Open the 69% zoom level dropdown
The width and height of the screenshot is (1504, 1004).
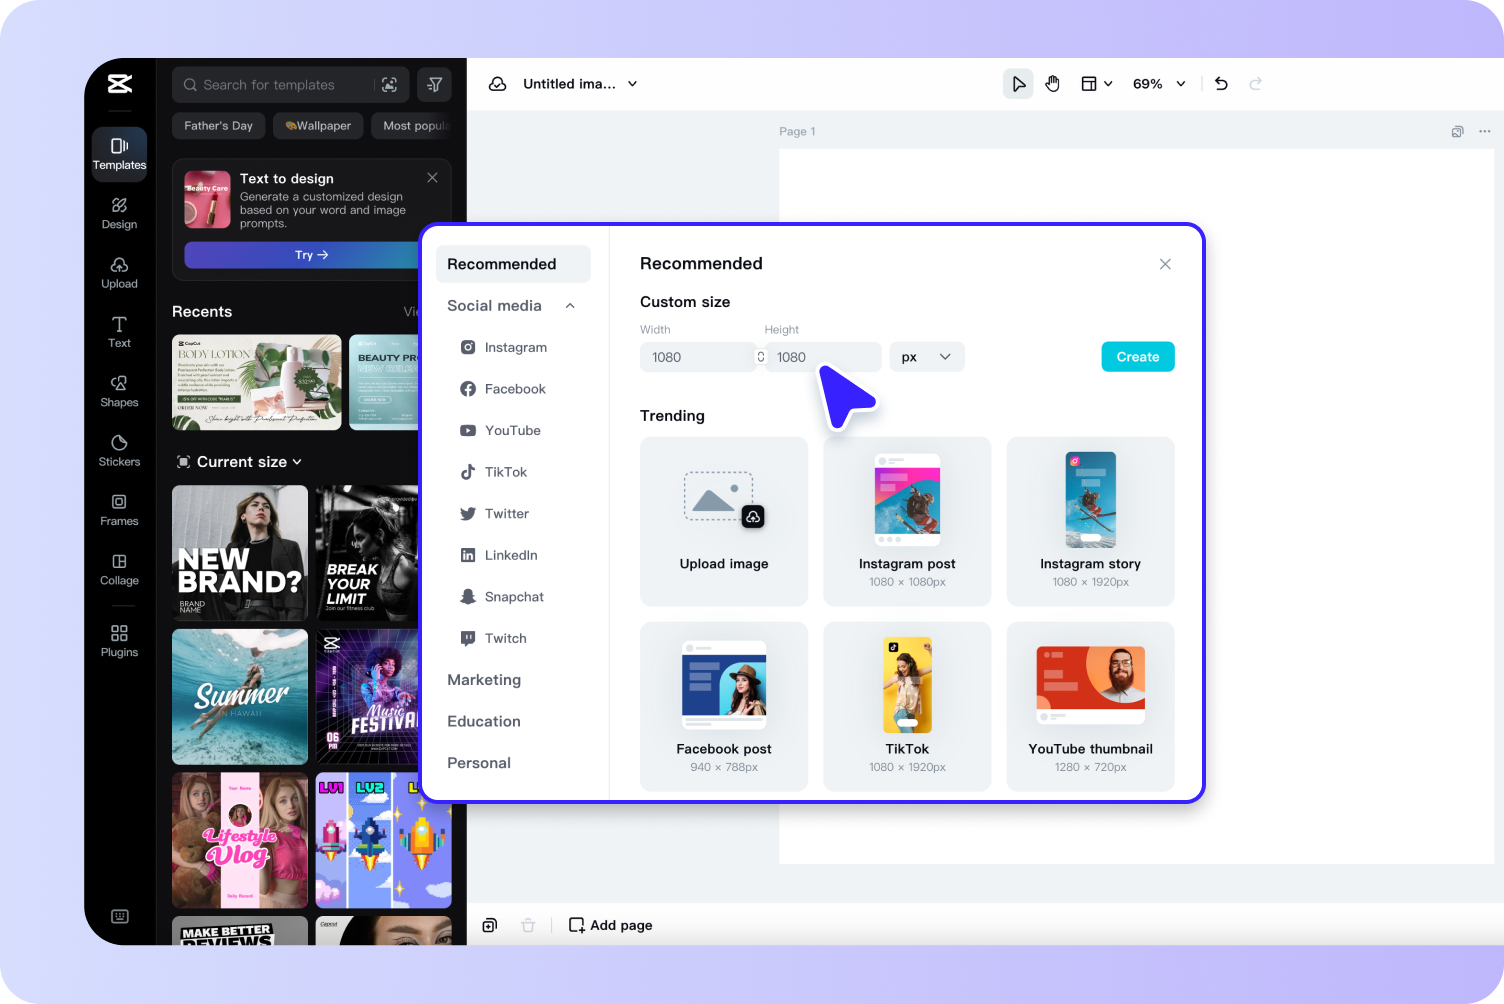(x=1158, y=83)
